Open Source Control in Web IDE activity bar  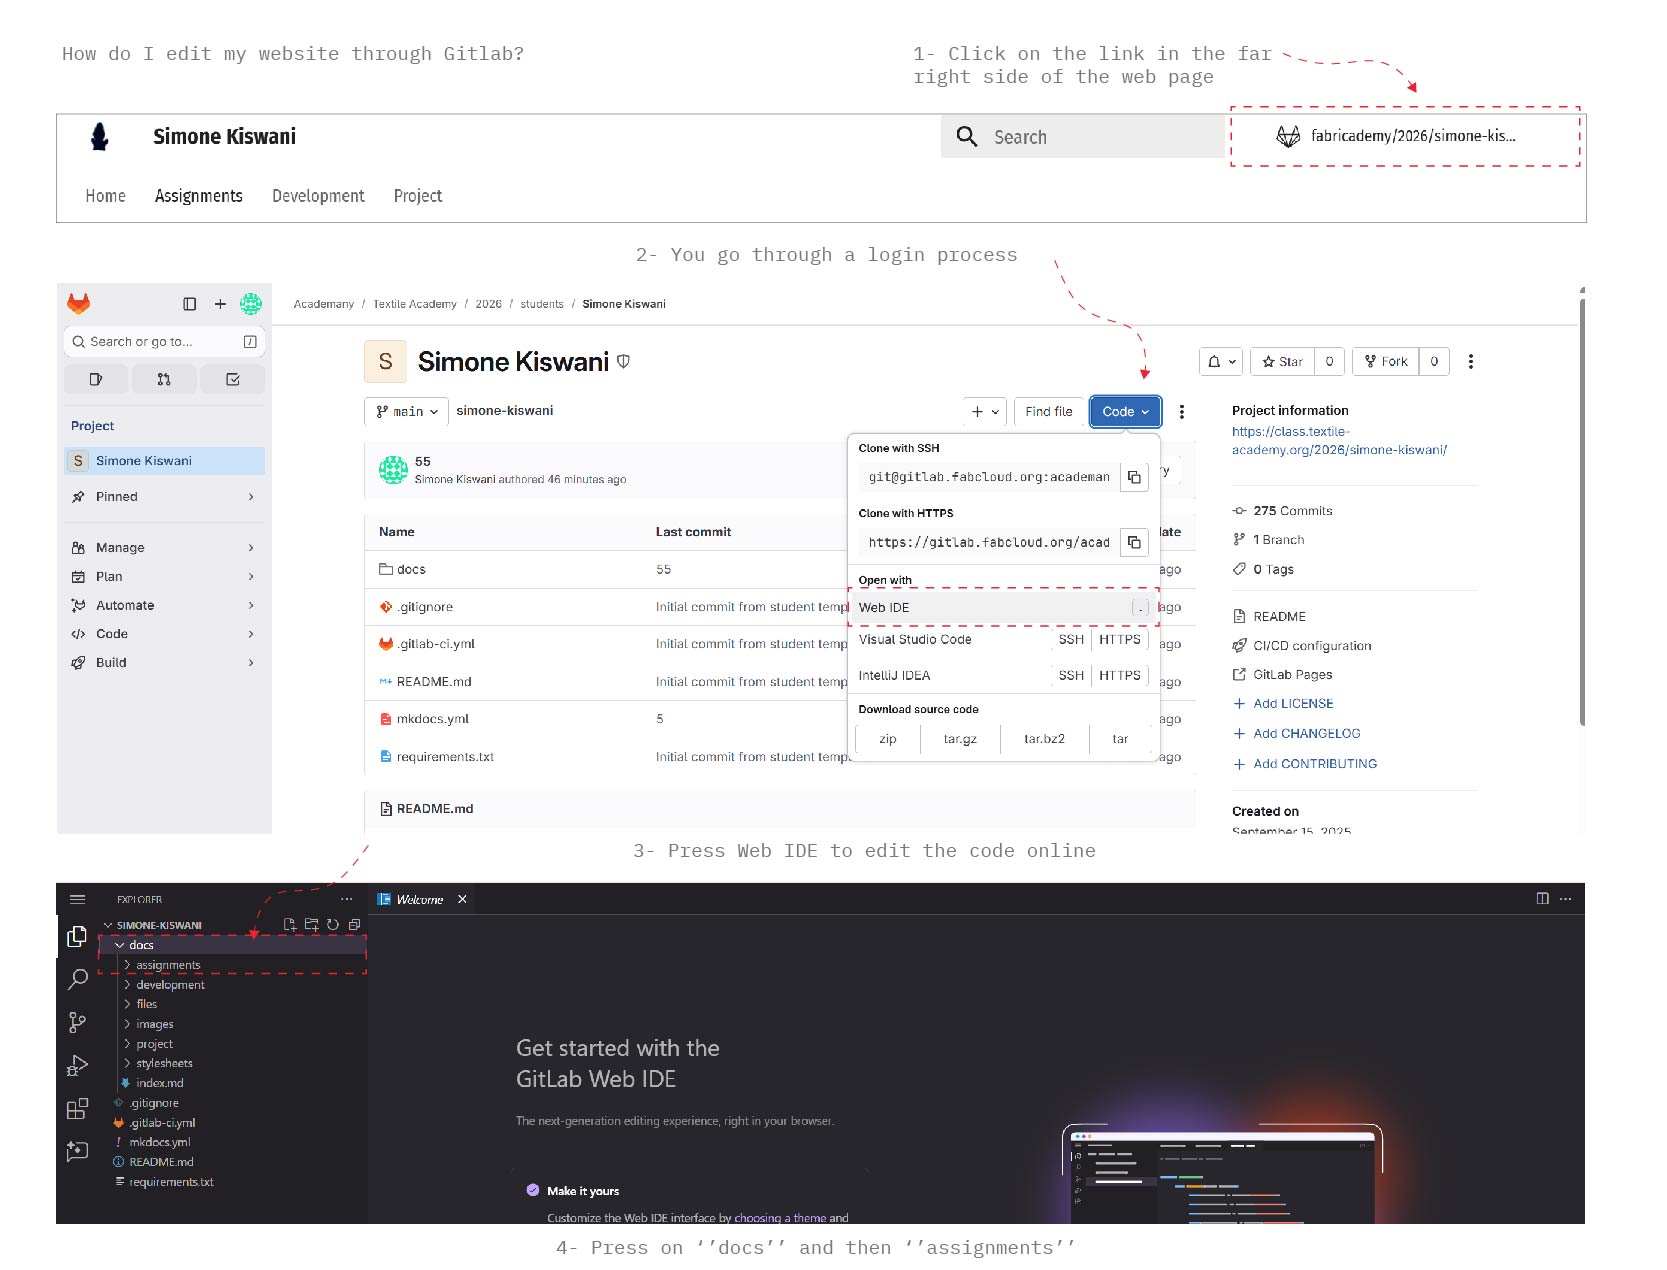point(77,1022)
